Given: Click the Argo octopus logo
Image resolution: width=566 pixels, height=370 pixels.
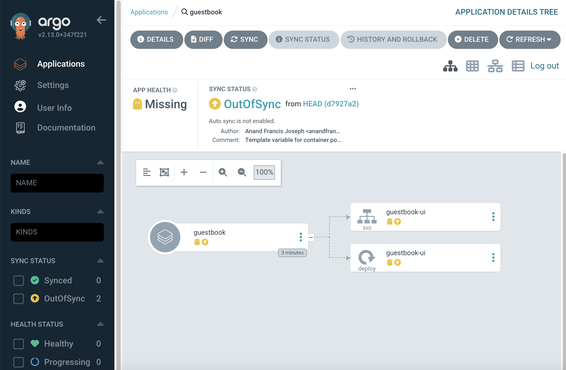Looking at the screenshot, I should coord(21,26).
